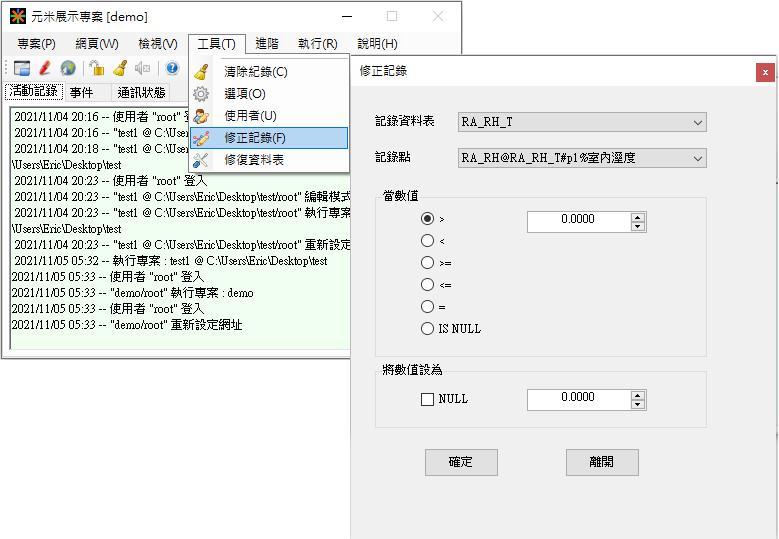
Task: Enable the NULL checkbox
Action: (x=428, y=399)
